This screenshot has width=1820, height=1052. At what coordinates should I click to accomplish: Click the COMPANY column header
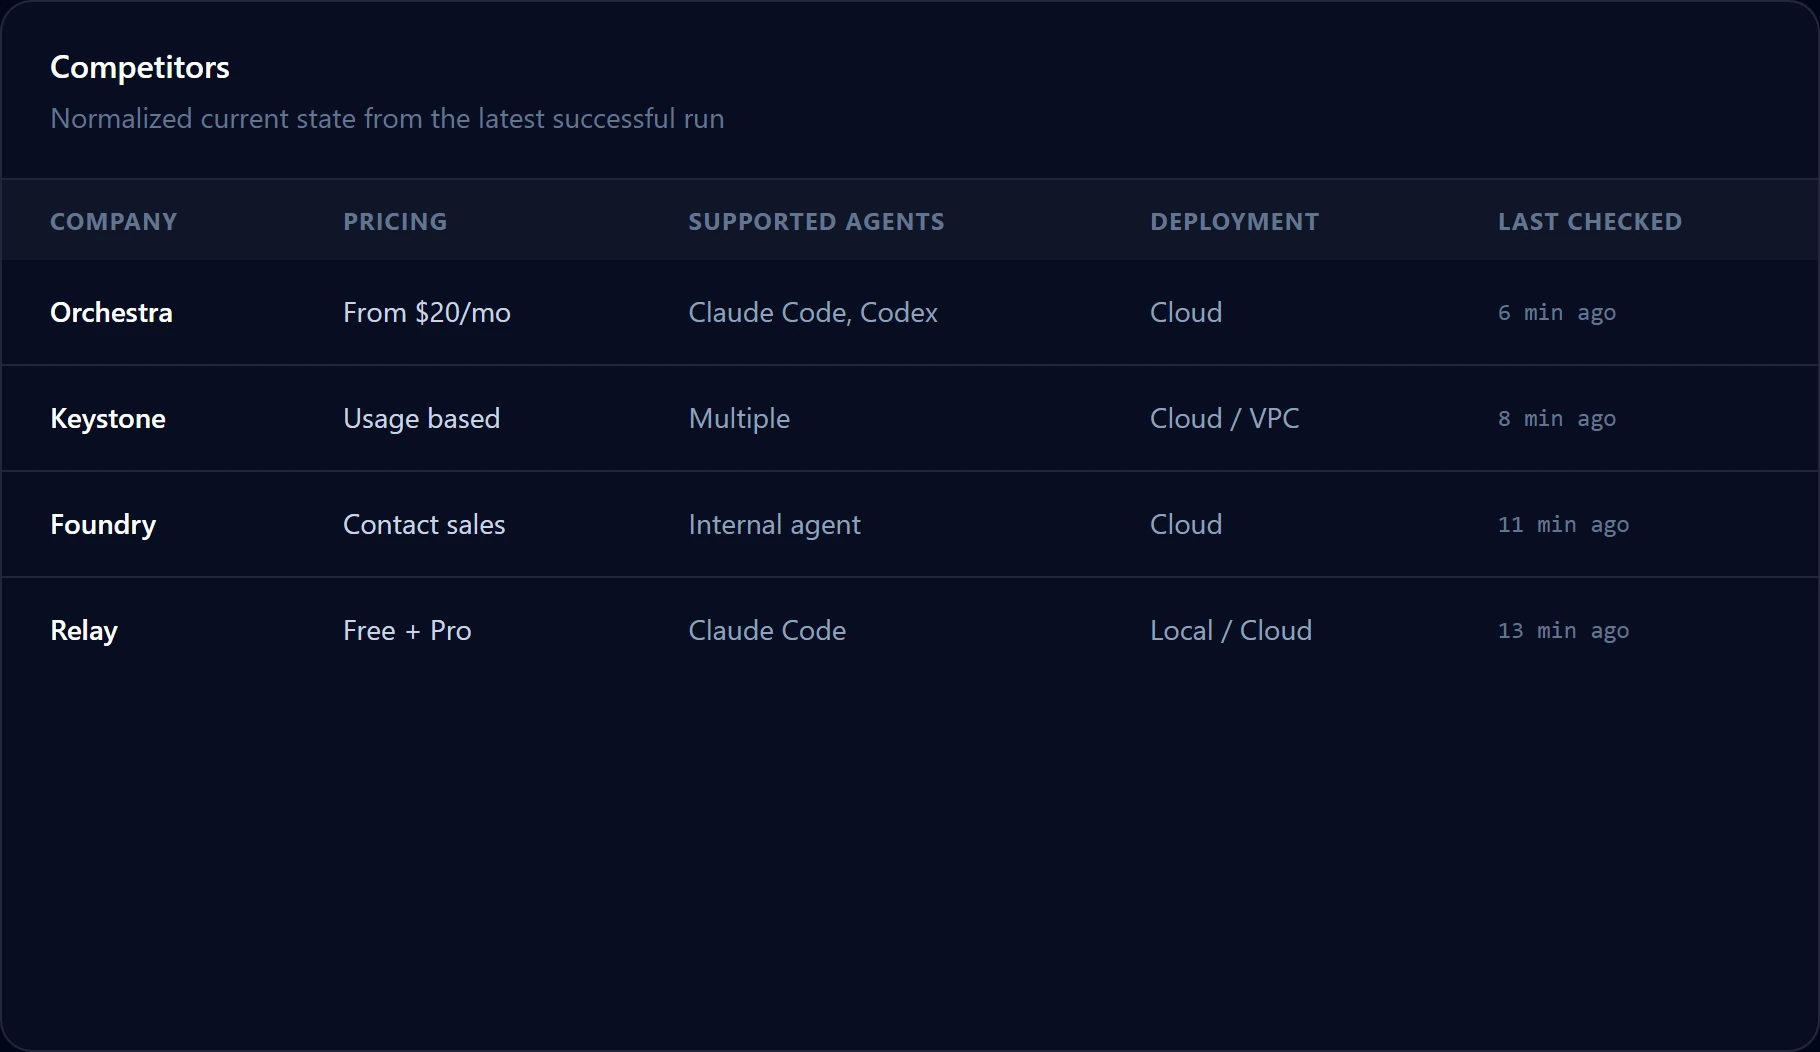click(x=113, y=221)
